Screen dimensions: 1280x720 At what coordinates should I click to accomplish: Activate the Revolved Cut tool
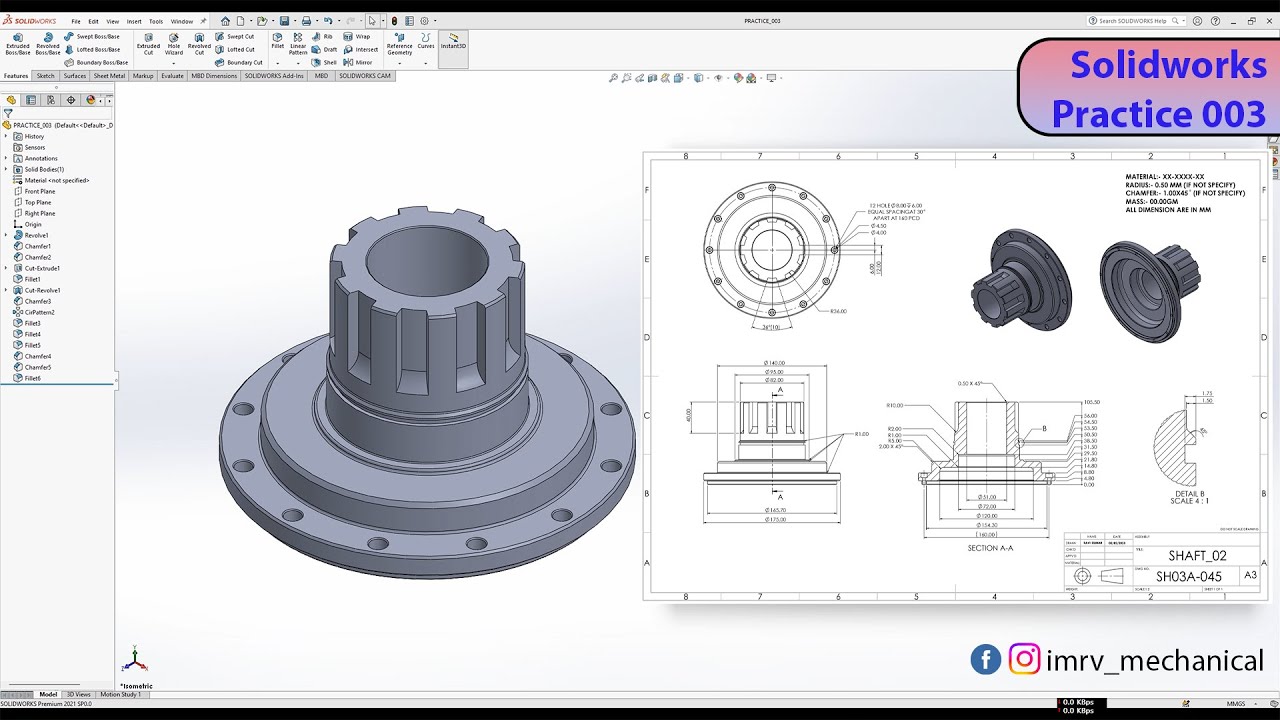(x=199, y=44)
